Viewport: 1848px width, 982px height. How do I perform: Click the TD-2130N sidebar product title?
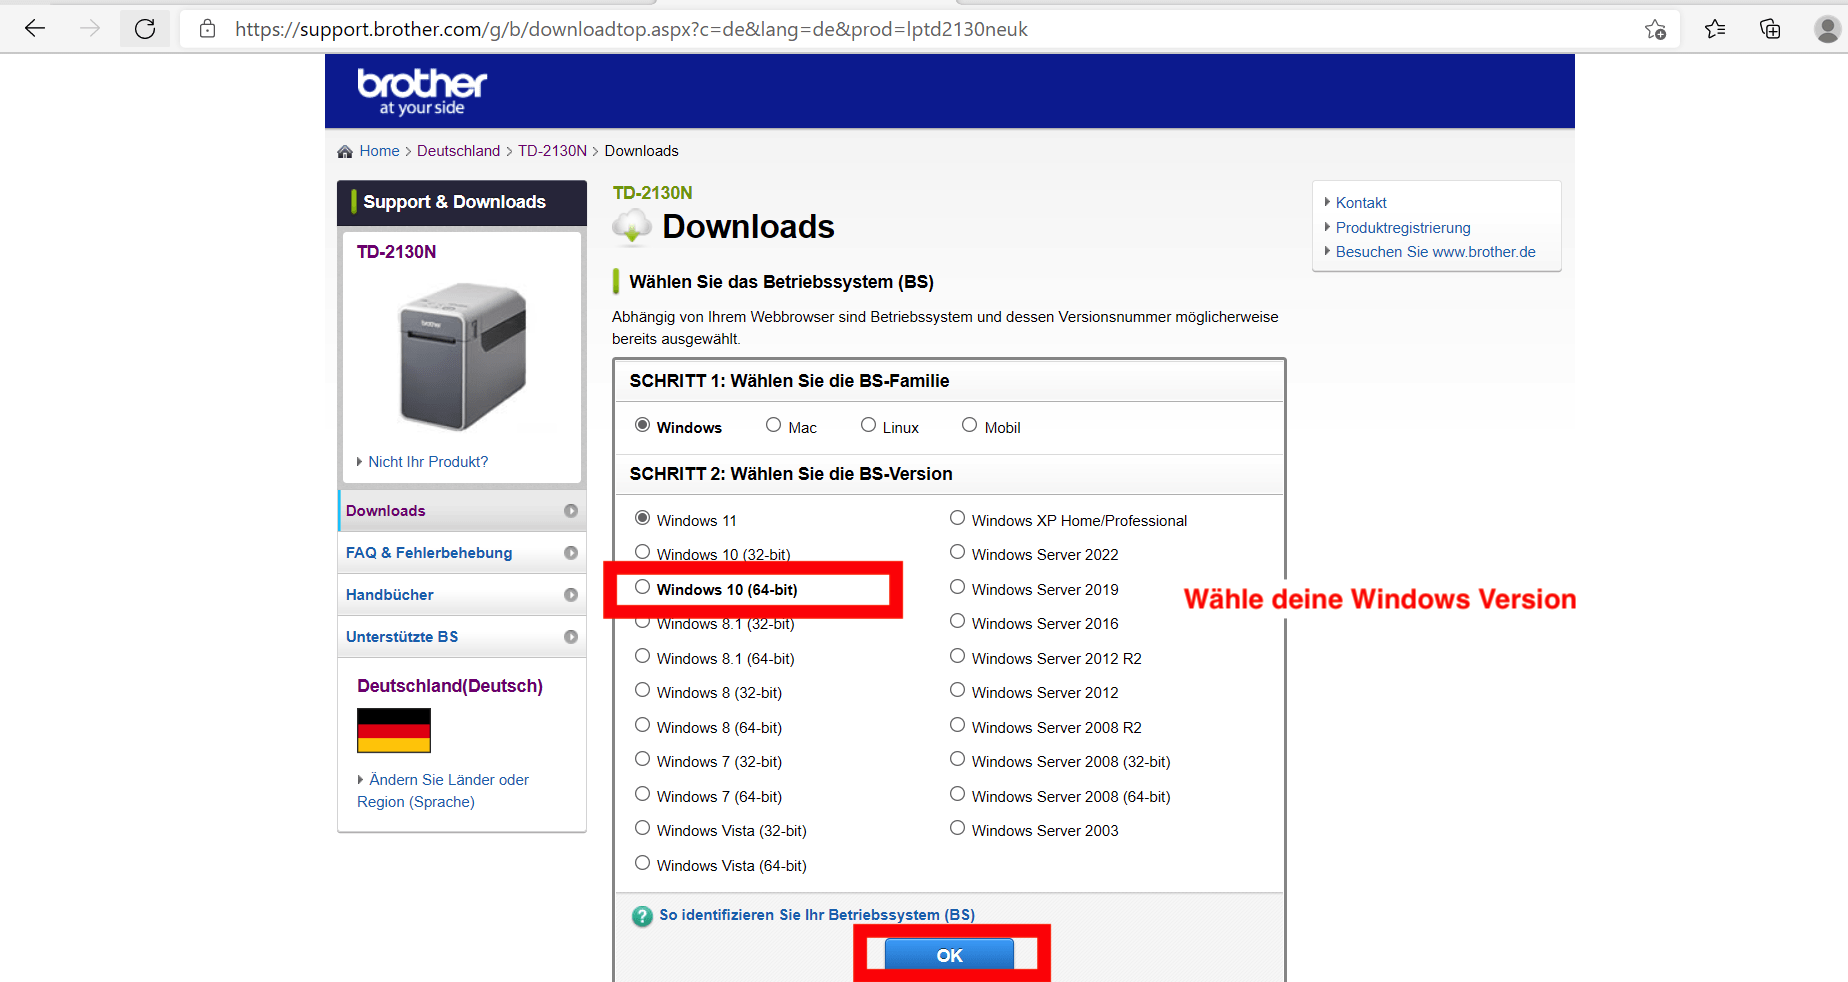[x=396, y=252]
